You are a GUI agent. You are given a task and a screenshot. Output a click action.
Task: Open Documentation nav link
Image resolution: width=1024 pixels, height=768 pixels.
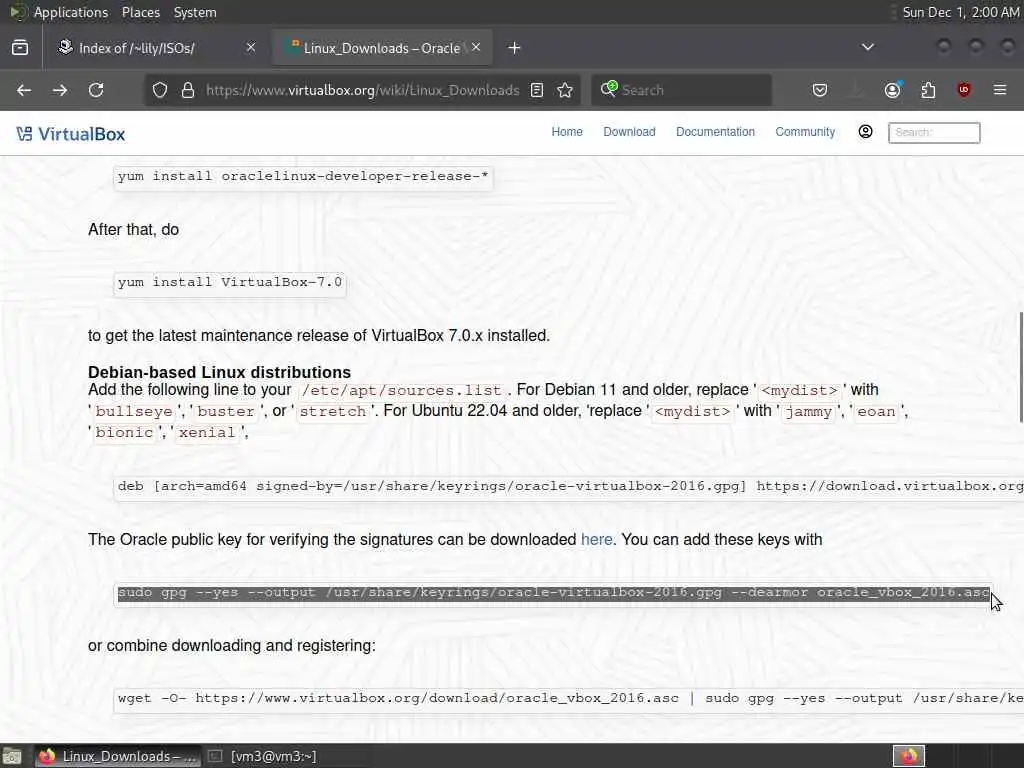click(x=715, y=132)
